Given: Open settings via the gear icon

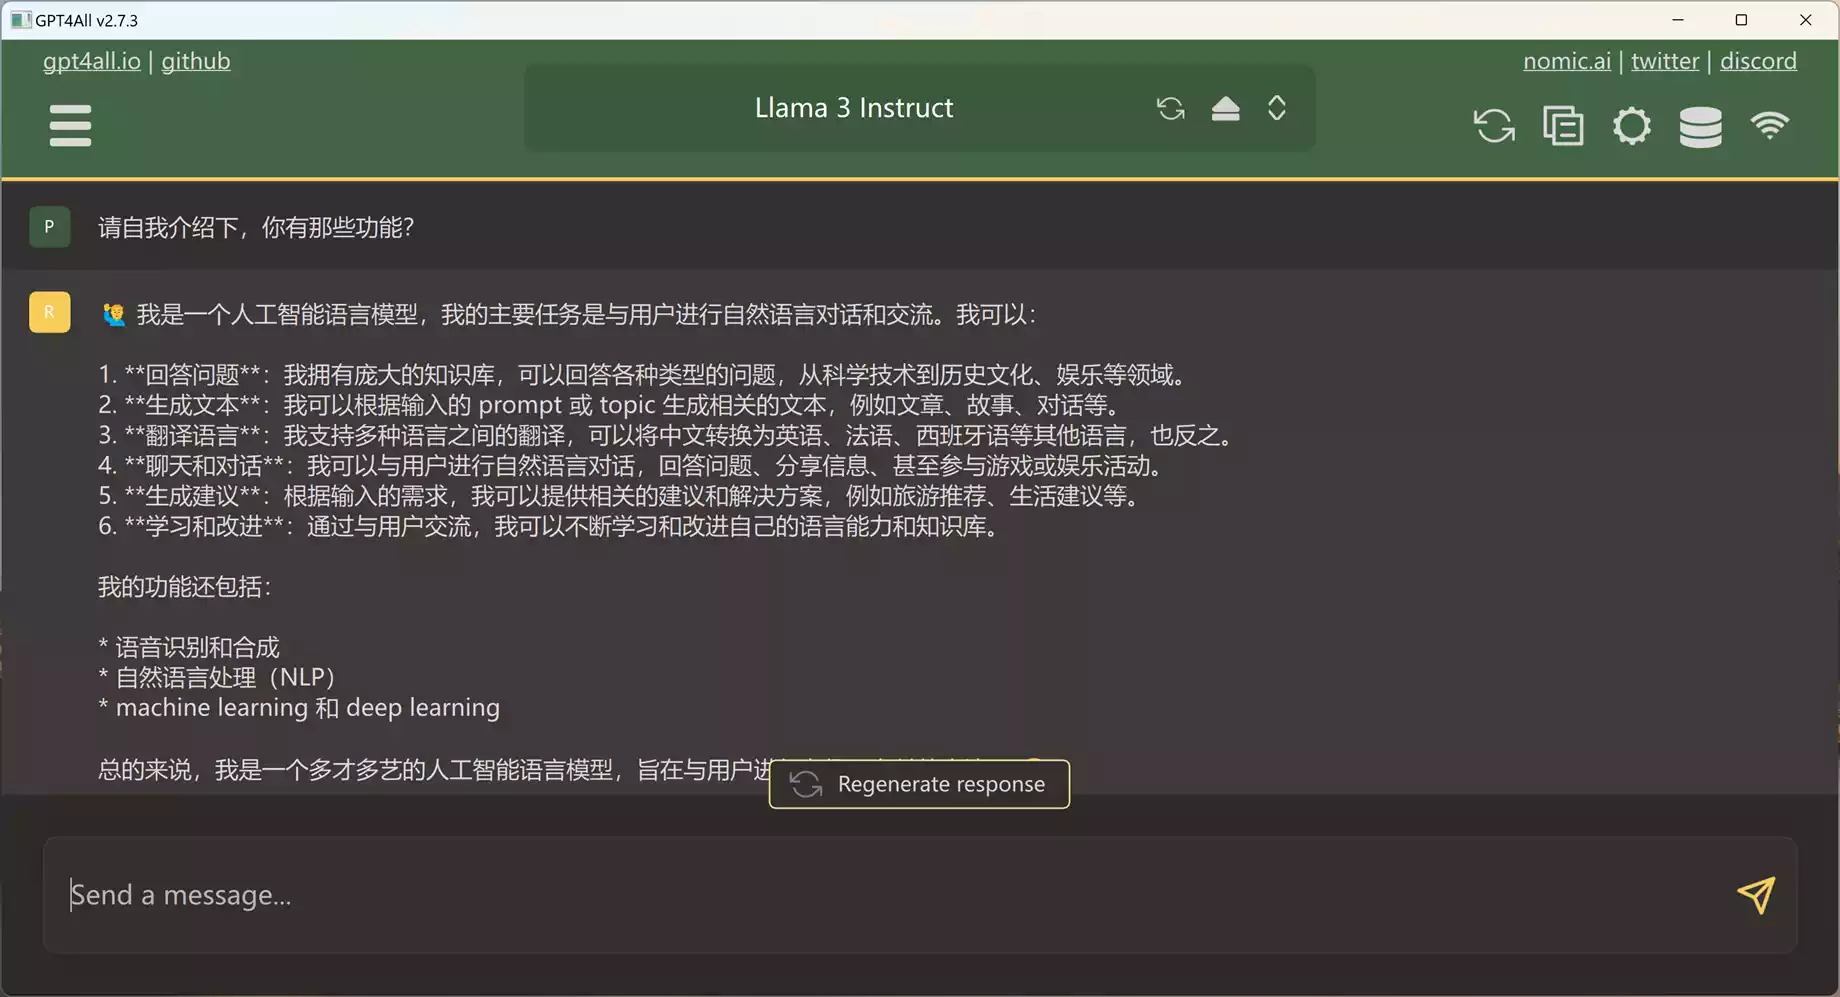Looking at the screenshot, I should pyautogui.click(x=1631, y=126).
